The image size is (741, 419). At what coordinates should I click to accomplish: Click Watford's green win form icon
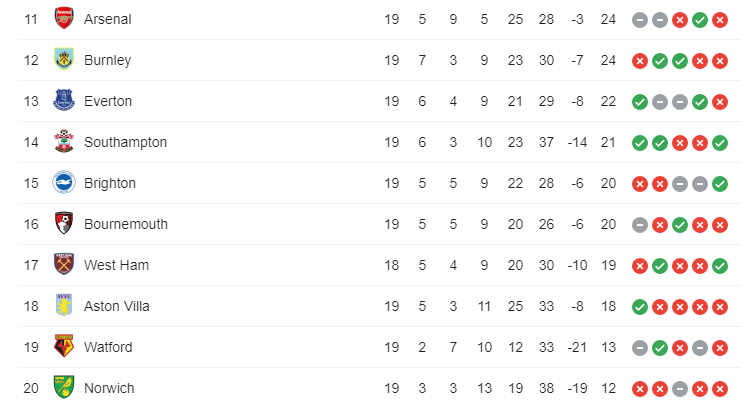click(660, 348)
